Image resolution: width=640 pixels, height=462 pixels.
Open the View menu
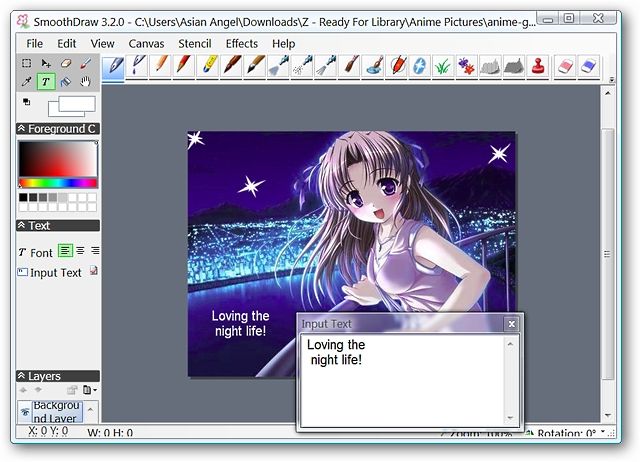(102, 44)
